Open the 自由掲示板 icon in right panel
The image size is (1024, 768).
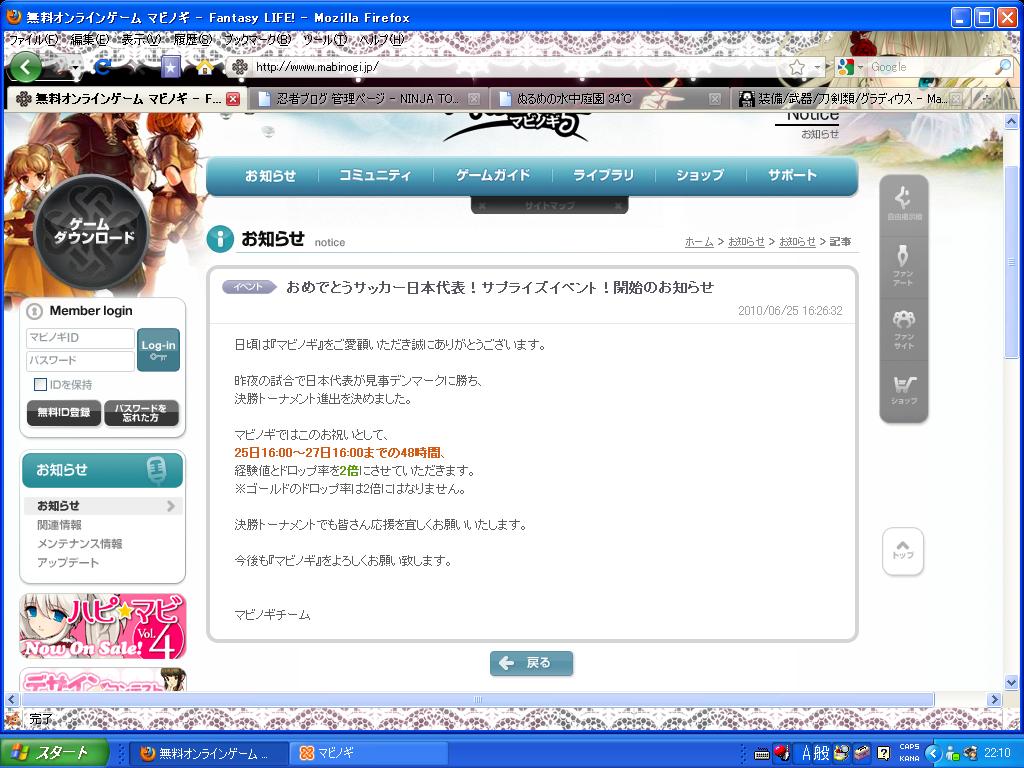[904, 204]
